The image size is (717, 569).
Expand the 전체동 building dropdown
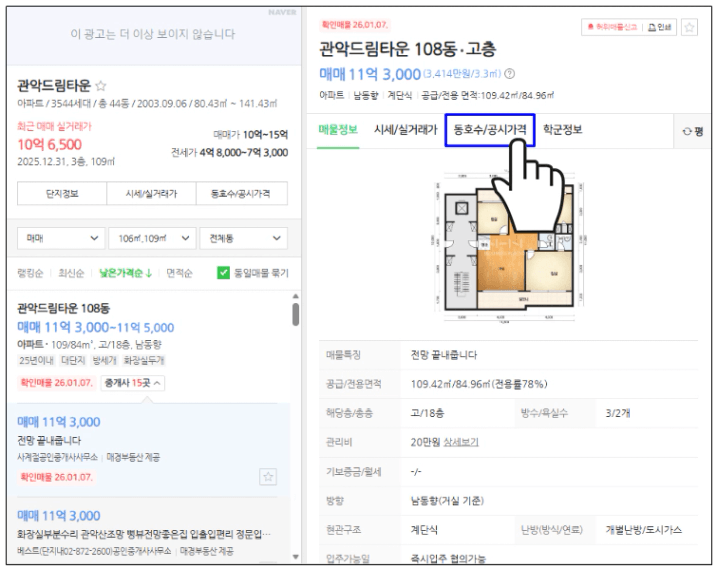coord(243,238)
